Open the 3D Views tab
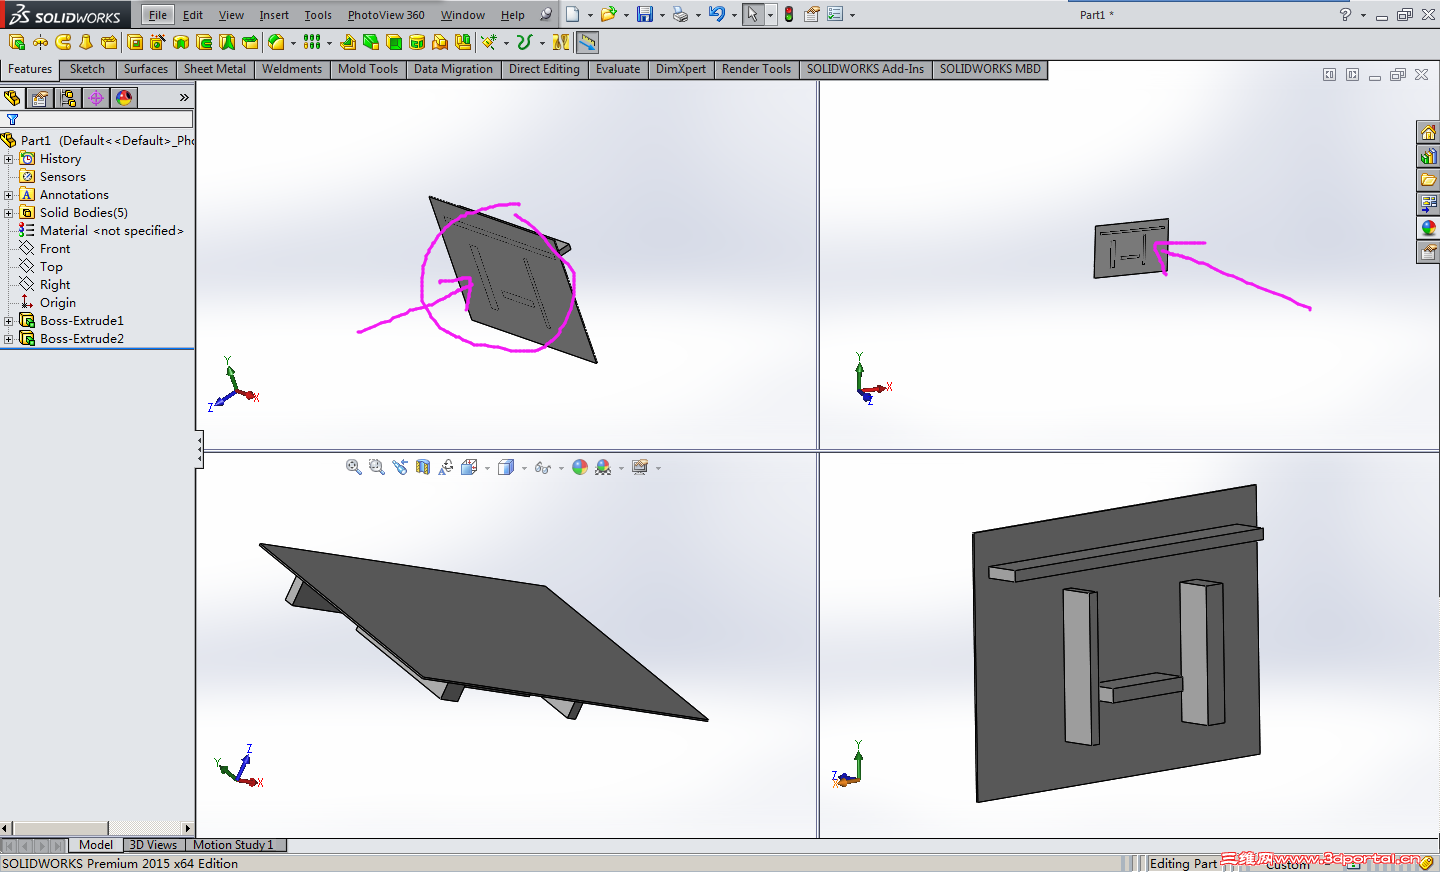1440x872 pixels. click(153, 845)
